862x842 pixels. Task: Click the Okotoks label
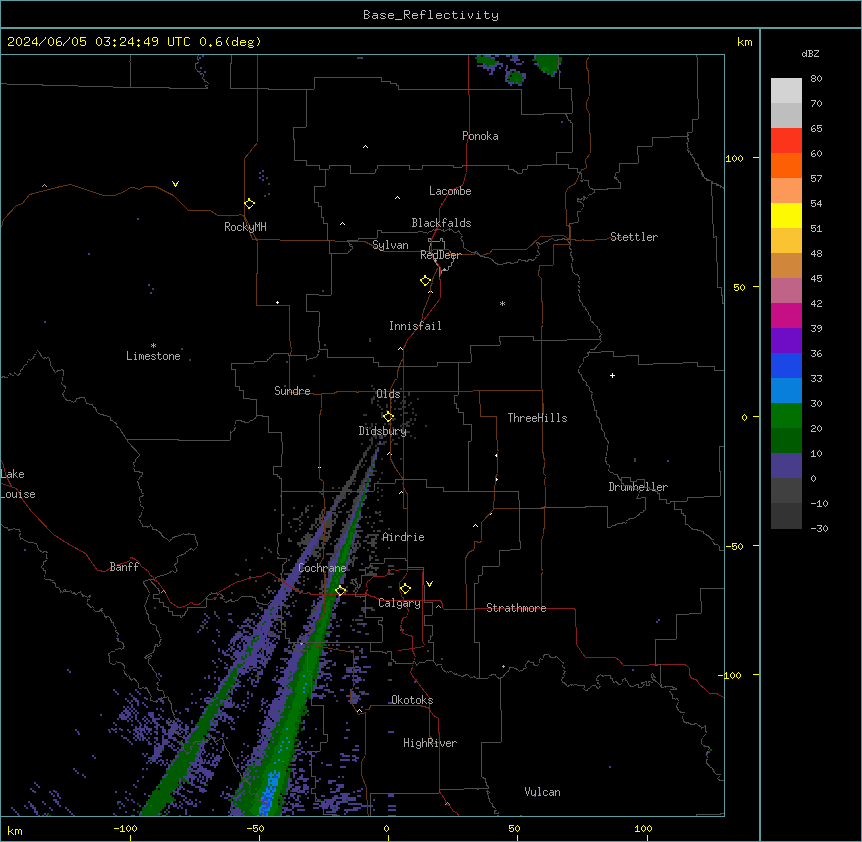(x=412, y=700)
